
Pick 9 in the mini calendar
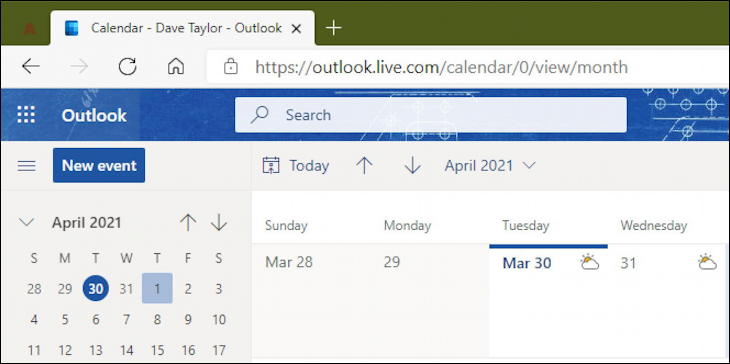coord(188,320)
